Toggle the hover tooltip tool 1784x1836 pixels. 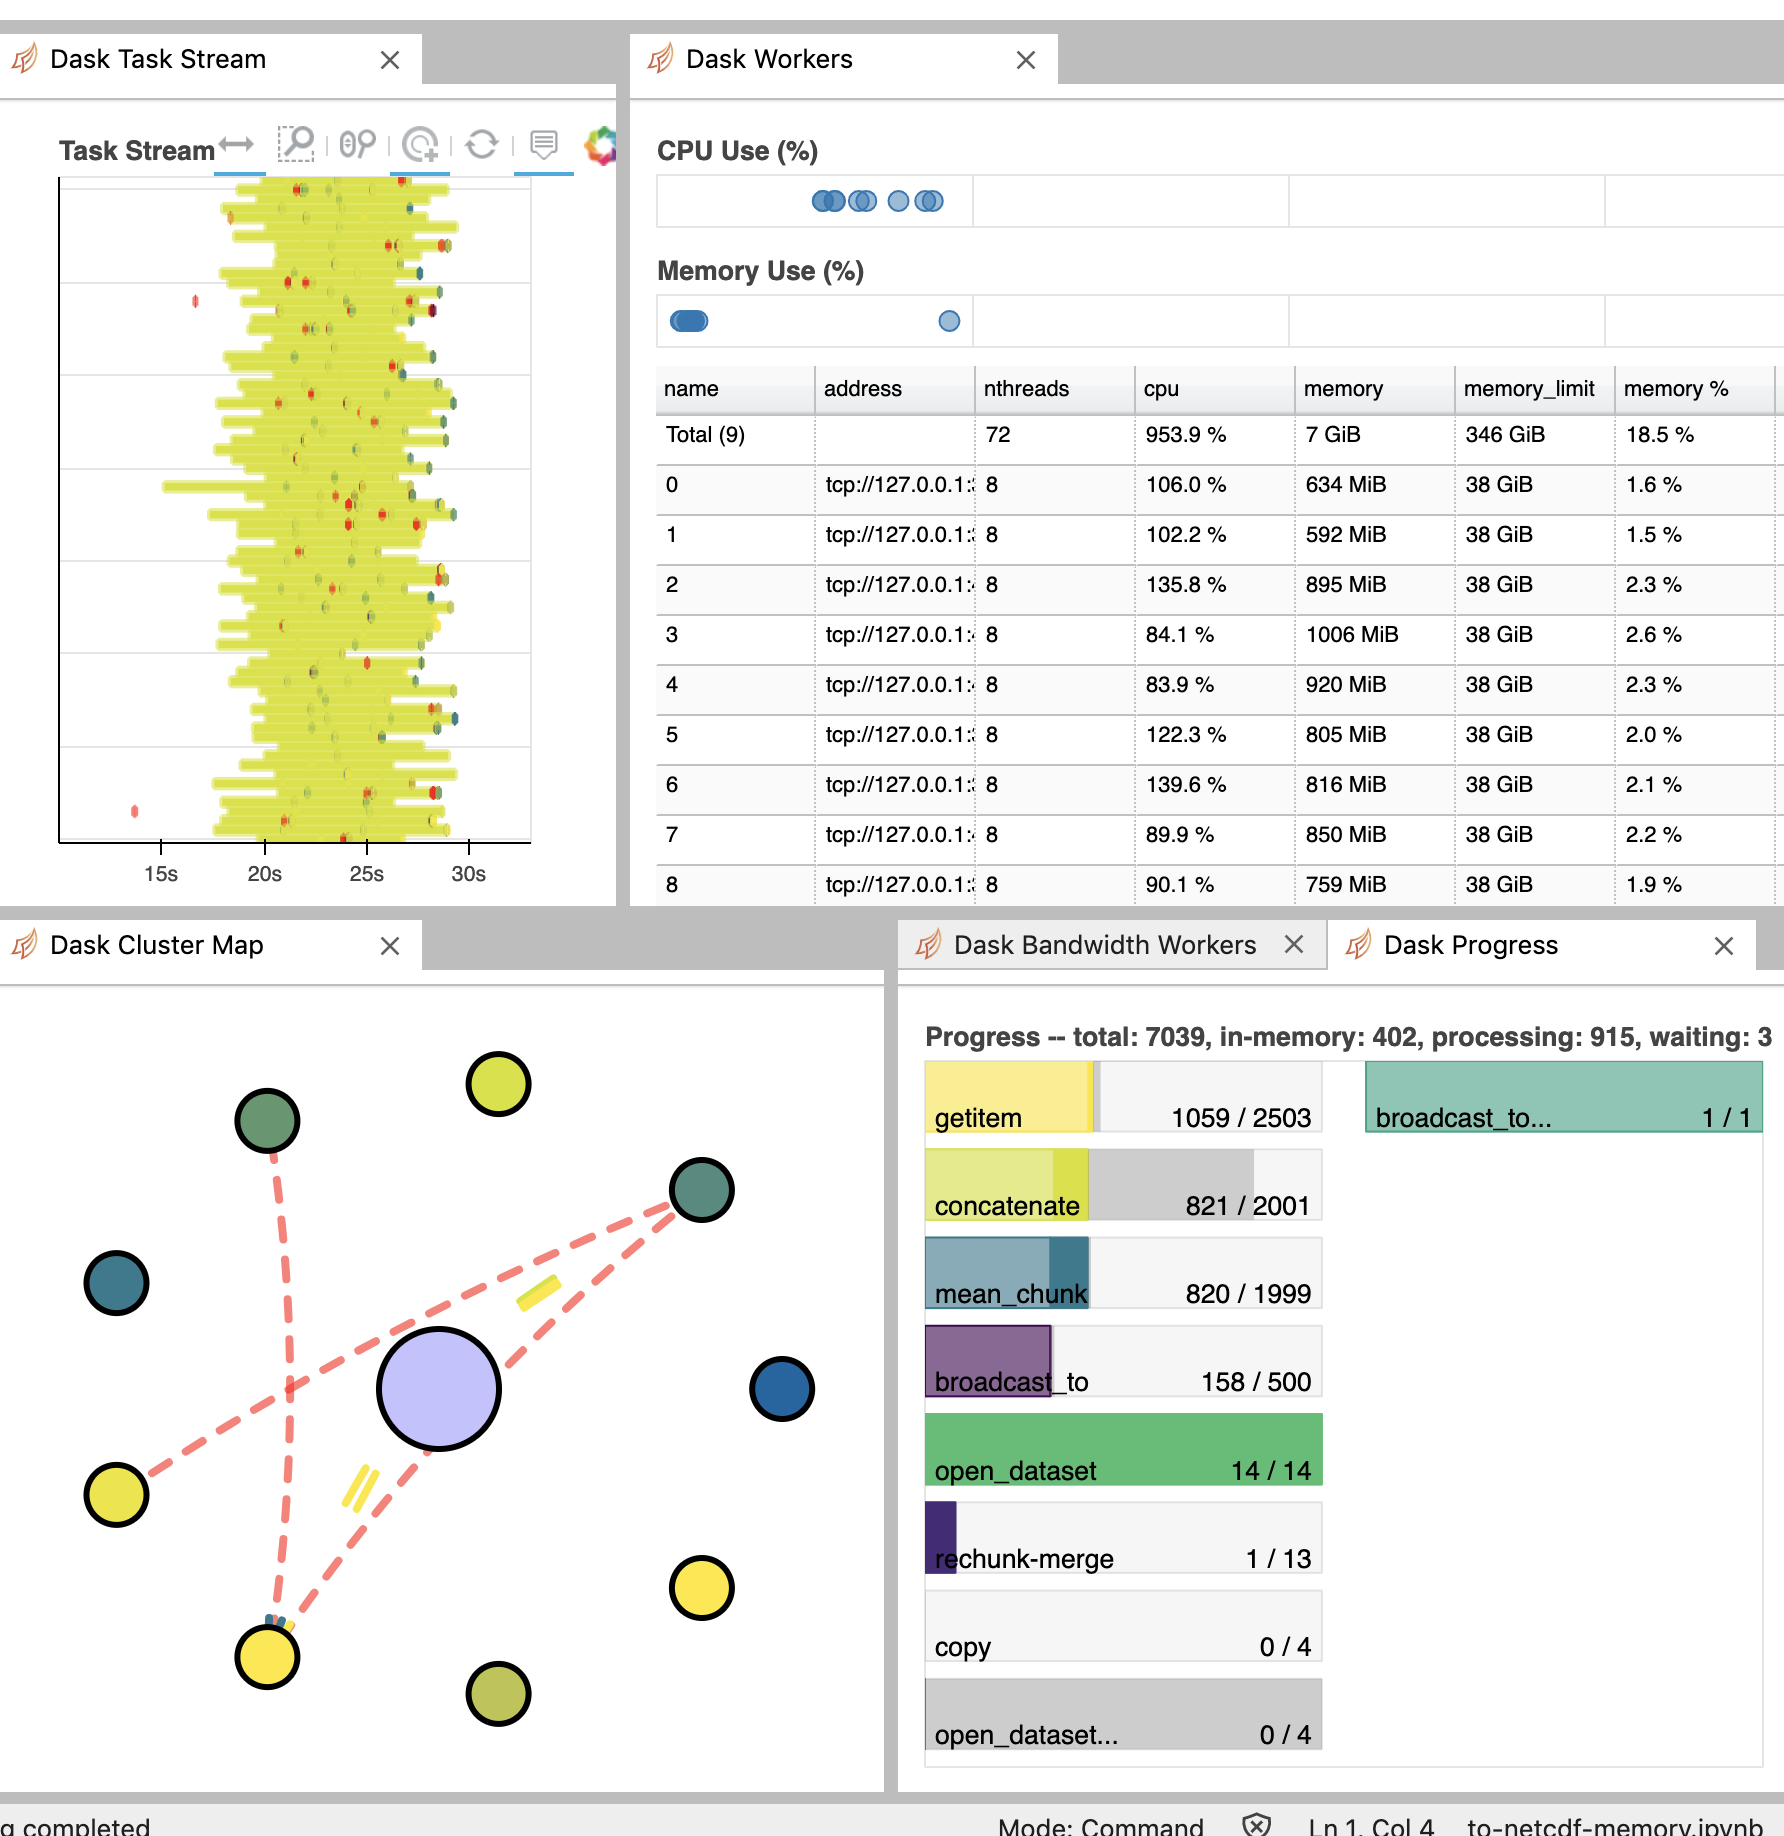[543, 146]
